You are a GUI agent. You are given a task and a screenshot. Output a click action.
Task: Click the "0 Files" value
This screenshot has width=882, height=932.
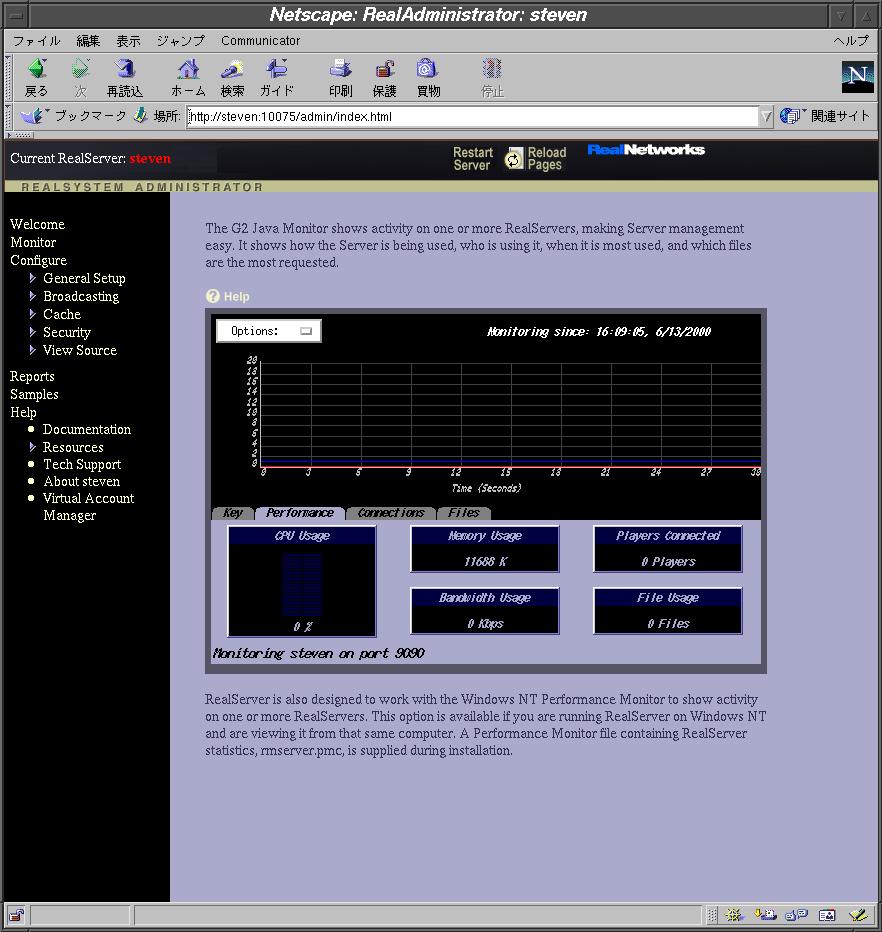(x=668, y=624)
